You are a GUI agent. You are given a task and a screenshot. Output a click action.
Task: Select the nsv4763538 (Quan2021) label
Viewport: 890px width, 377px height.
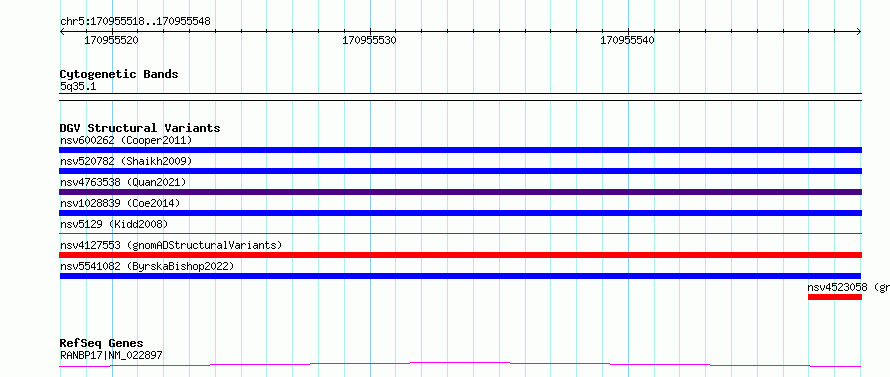coord(123,182)
